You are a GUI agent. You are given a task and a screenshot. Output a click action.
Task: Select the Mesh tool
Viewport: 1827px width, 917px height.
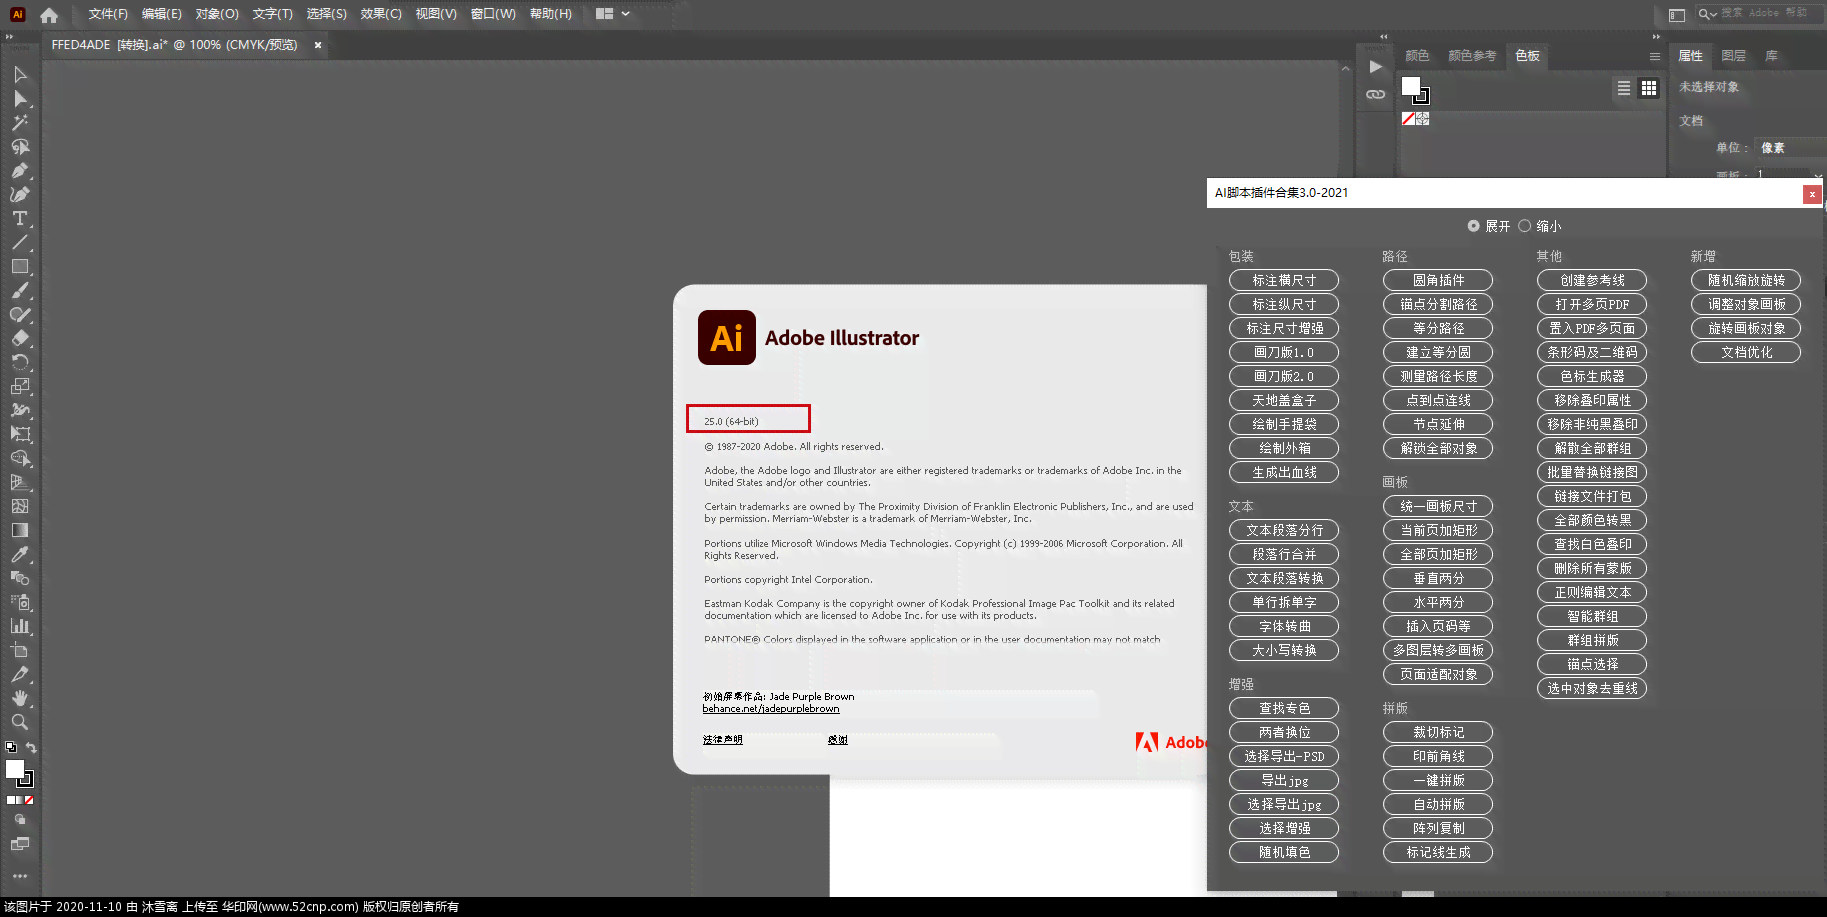coord(20,507)
